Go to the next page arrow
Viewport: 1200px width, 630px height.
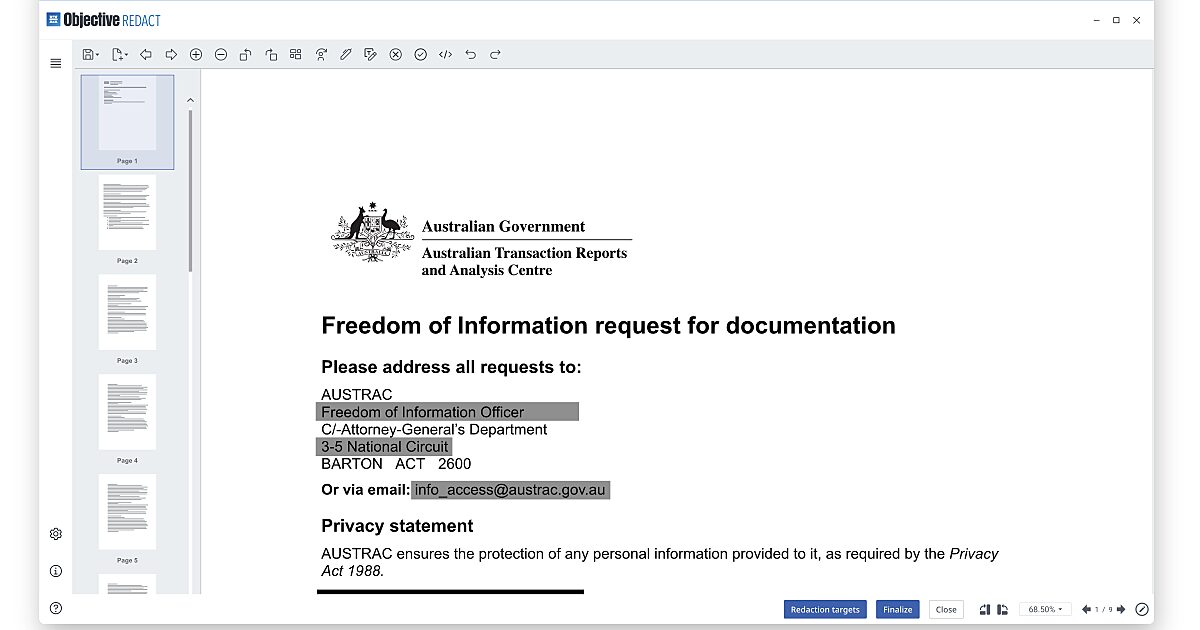[1121, 609]
